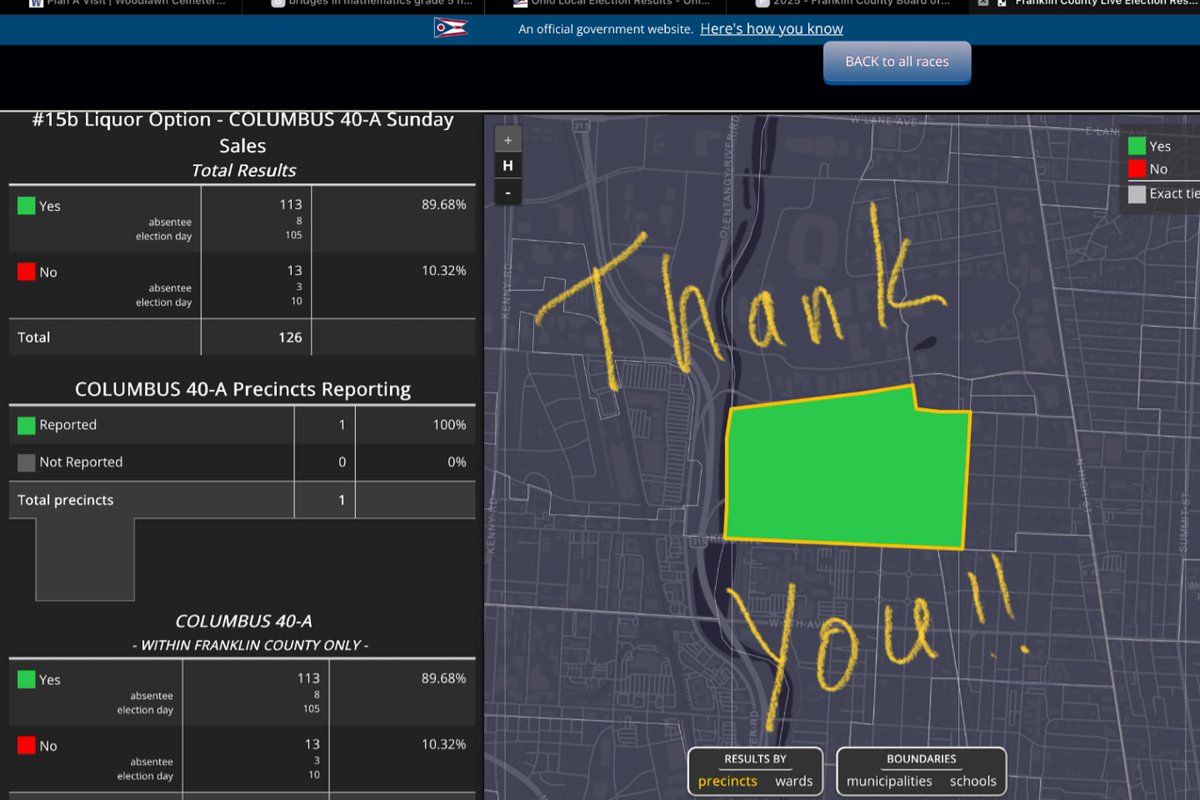Click the BACK to all races button
Screen dimensions: 1200x800
(x=897, y=62)
